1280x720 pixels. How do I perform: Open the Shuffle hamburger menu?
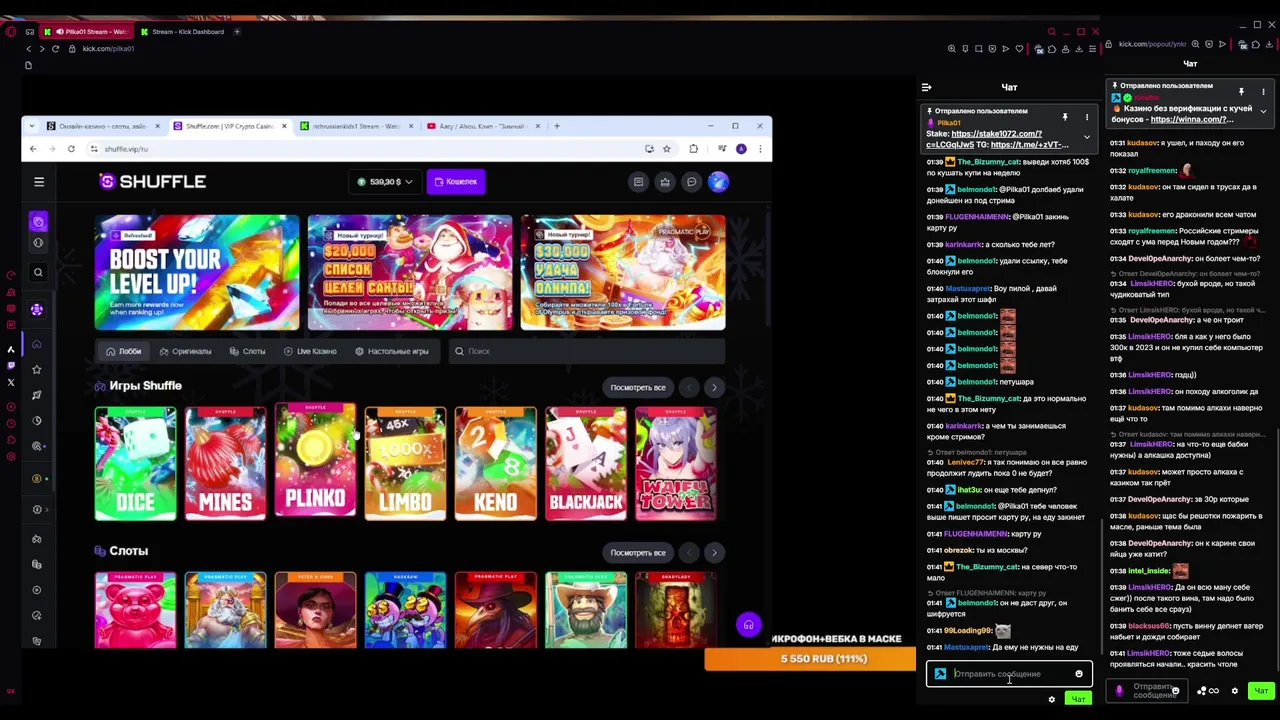pos(39,182)
